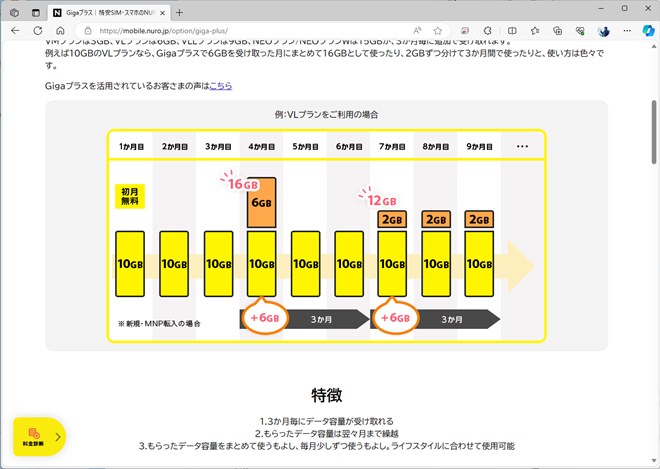The width and height of the screenshot is (660, 469).
Task: Reload the current page
Action: pos(38,31)
